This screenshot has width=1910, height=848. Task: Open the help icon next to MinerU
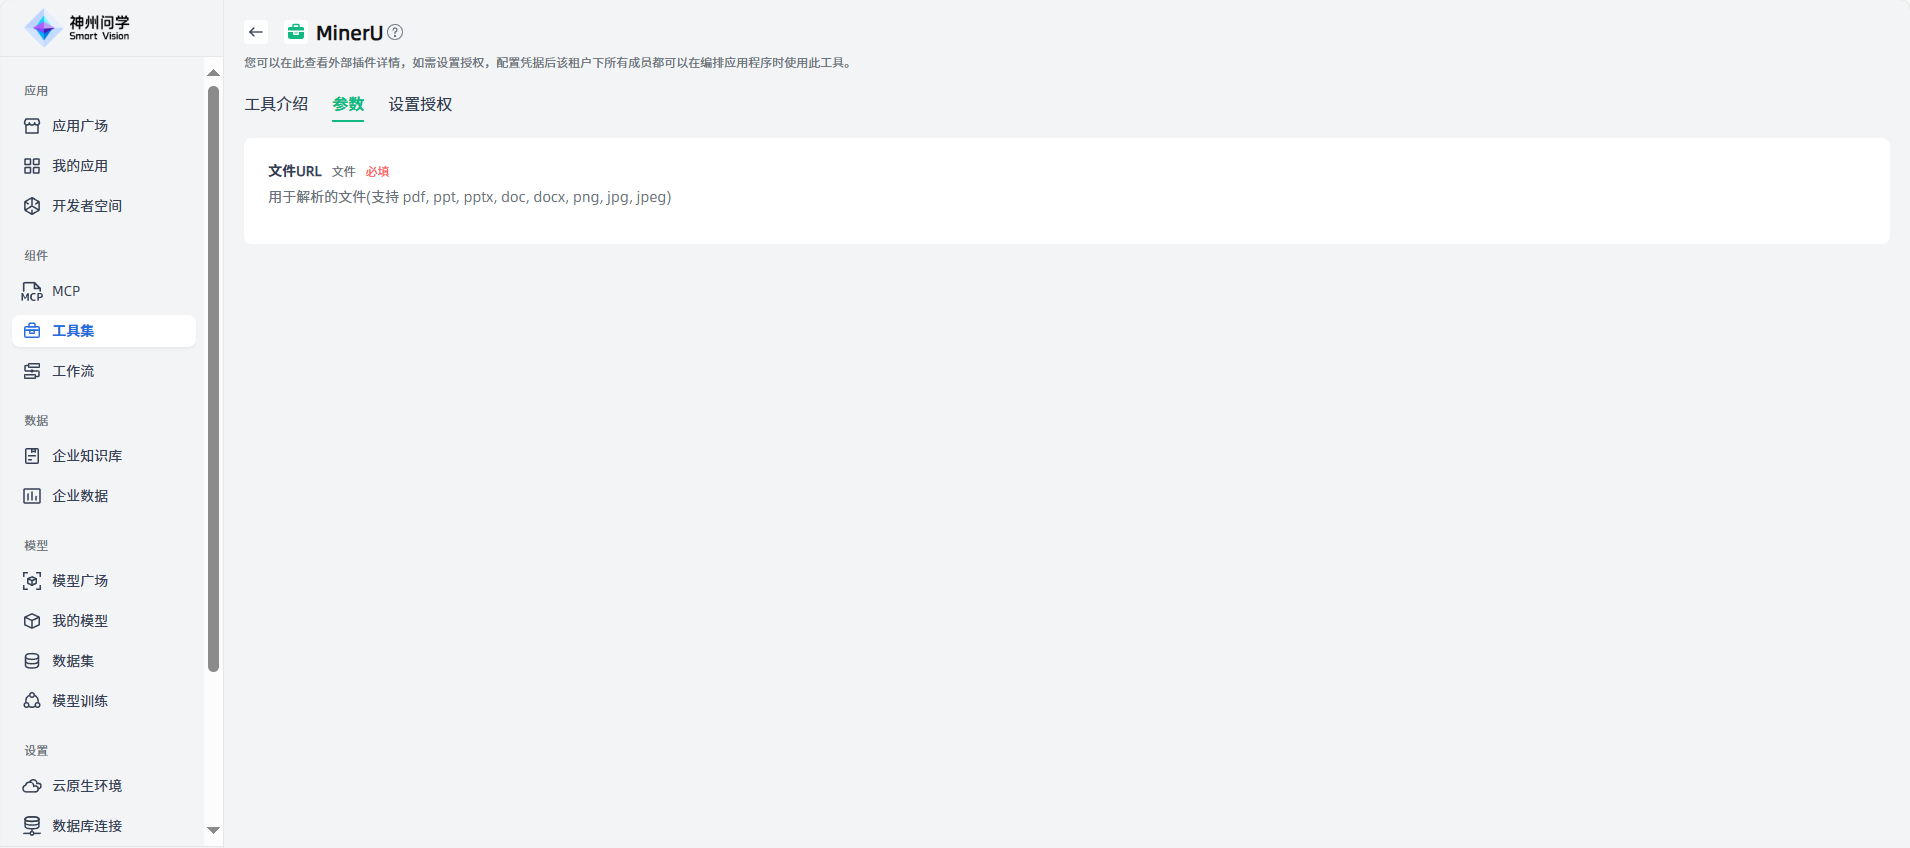(x=395, y=32)
